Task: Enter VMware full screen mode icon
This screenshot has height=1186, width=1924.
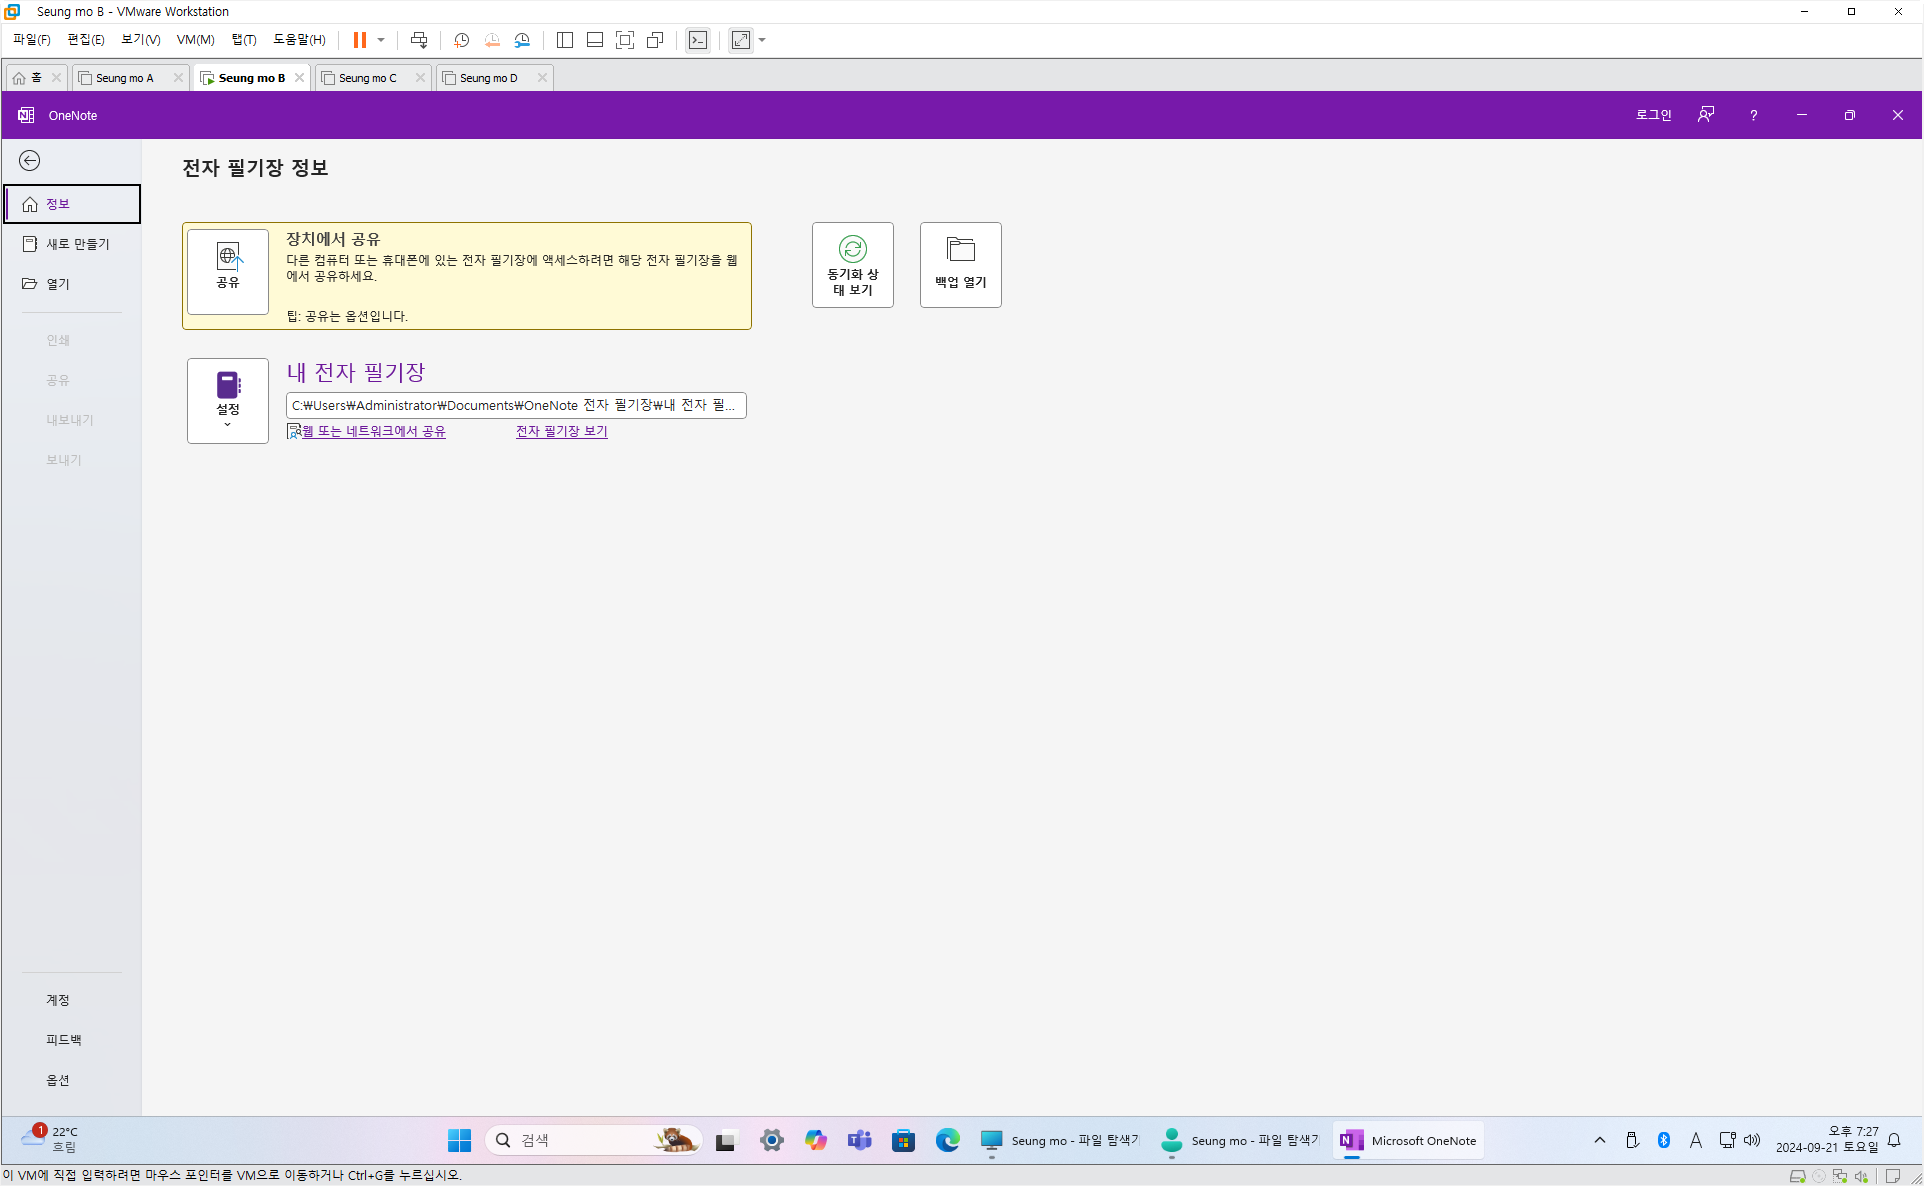Action: [625, 40]
